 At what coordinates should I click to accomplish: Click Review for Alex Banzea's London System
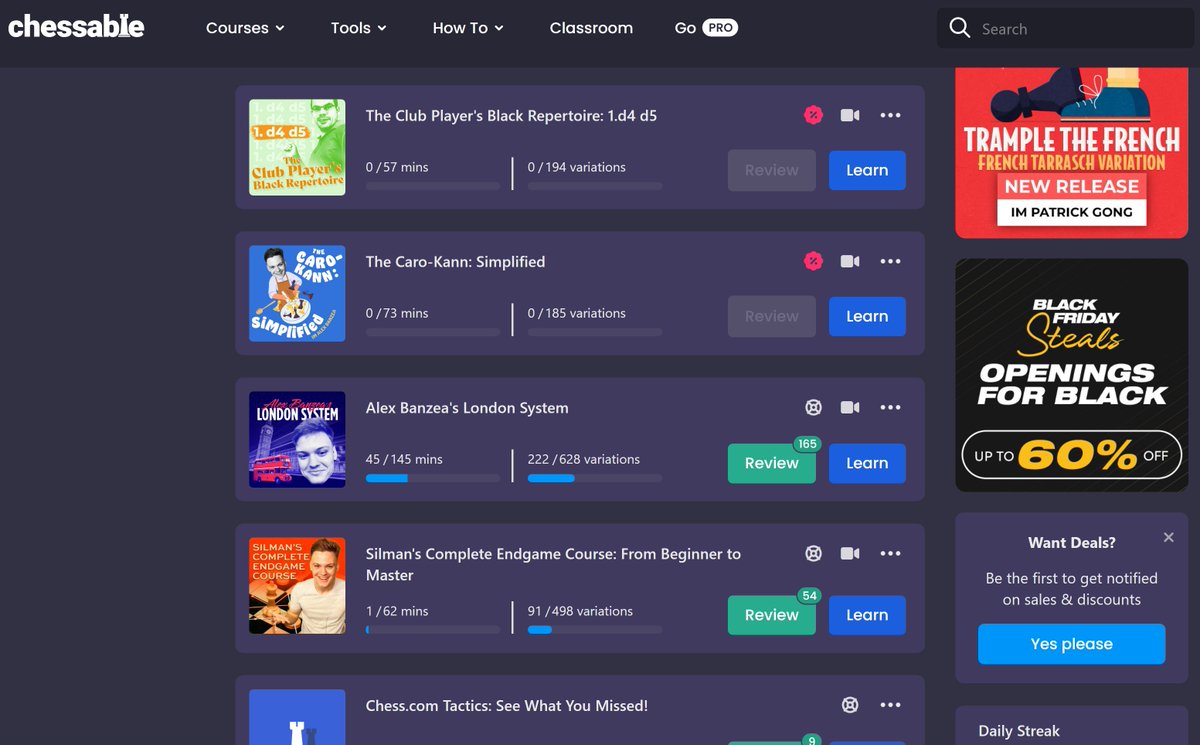[x=772, y=463]
